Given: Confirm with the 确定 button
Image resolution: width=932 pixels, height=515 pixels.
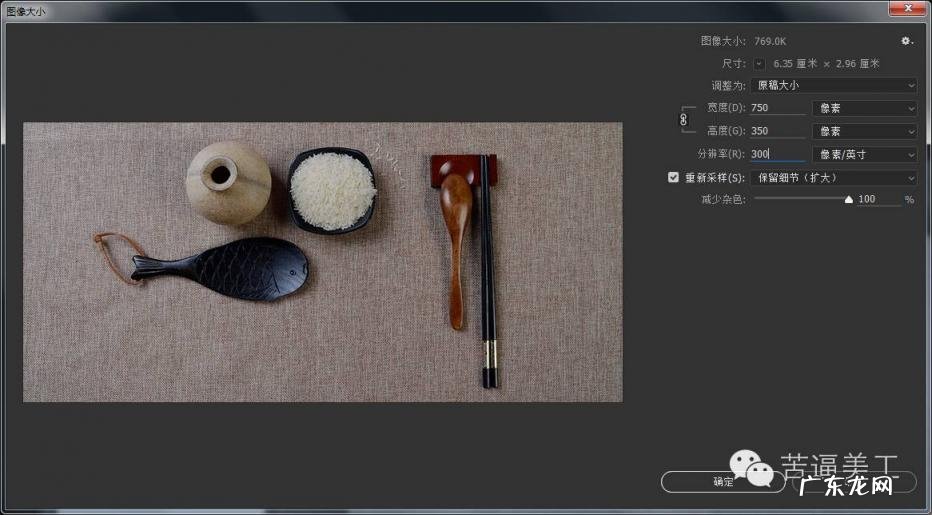Looking at the screenshot, I should 723,482.
